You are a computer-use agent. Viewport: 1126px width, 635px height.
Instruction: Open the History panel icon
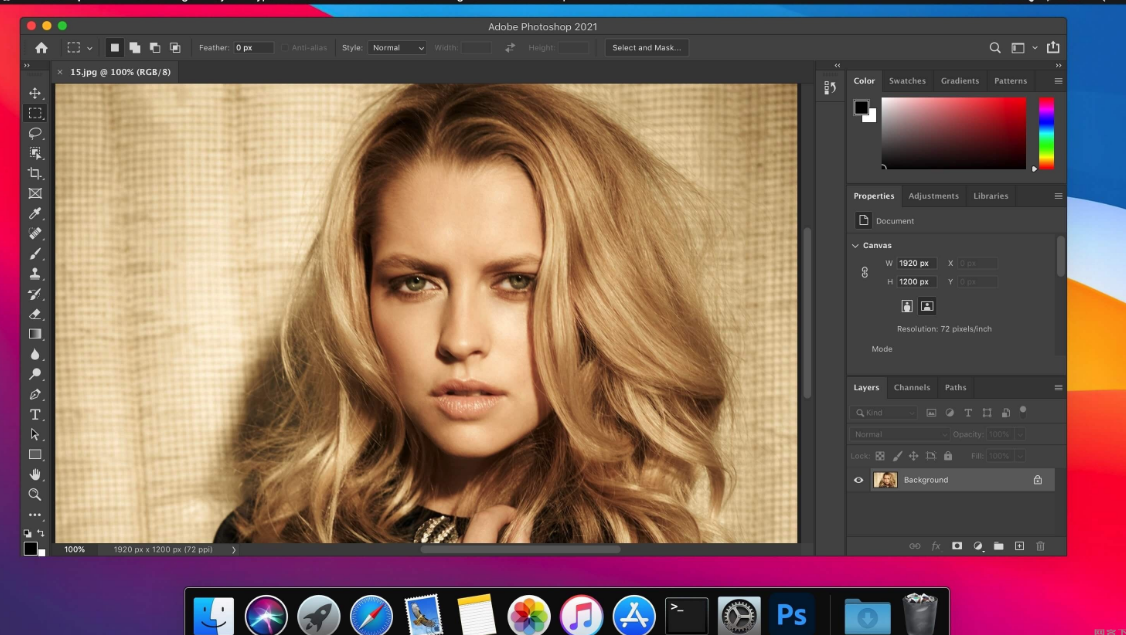829,88
